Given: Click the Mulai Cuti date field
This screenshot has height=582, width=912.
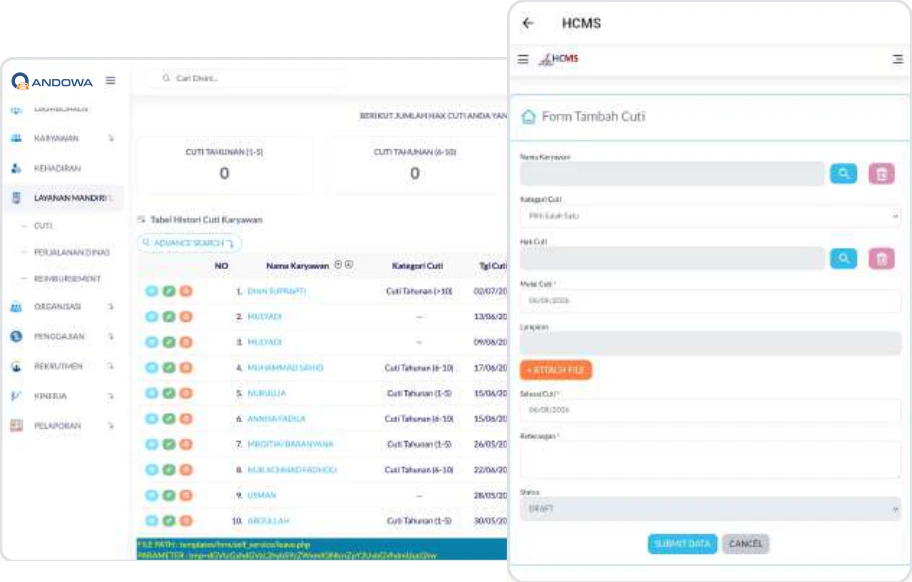Looking at the screenshot, I should pos(710,301).
